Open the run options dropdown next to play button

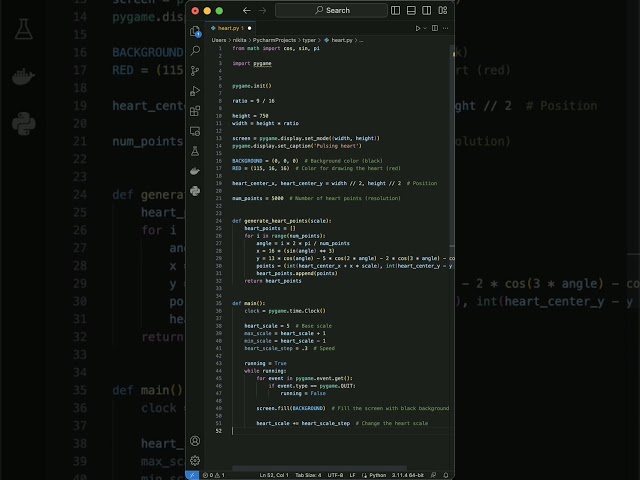pos(425,28)
